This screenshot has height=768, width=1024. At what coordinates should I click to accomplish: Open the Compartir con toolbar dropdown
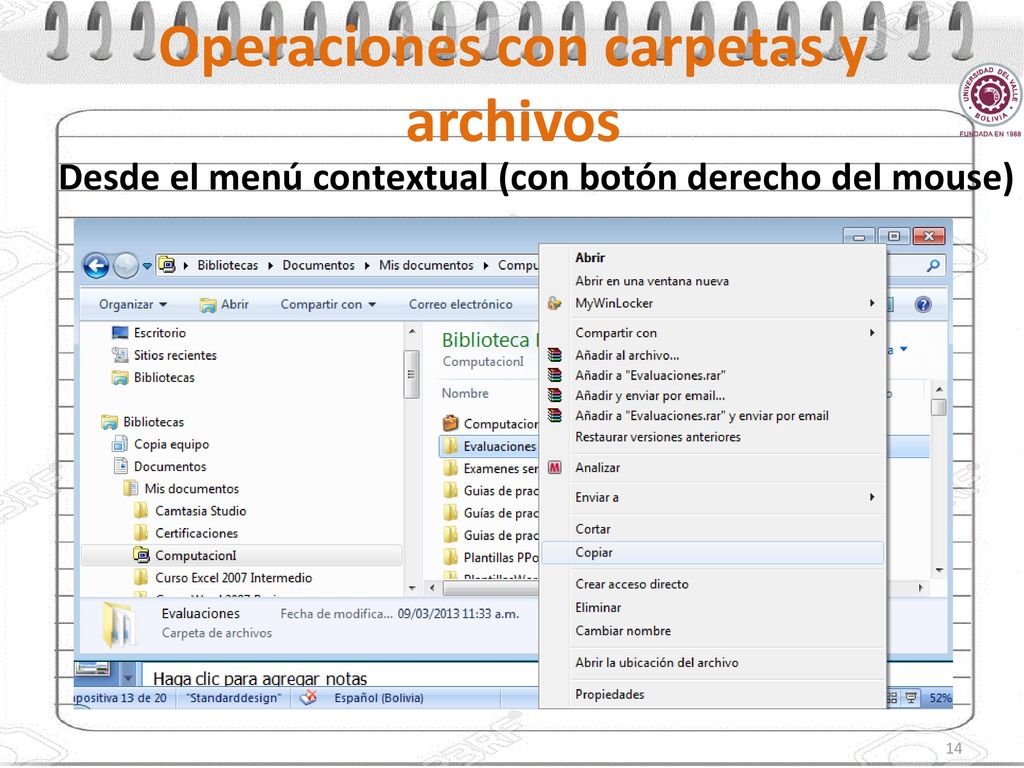click(x=328, y=304)
